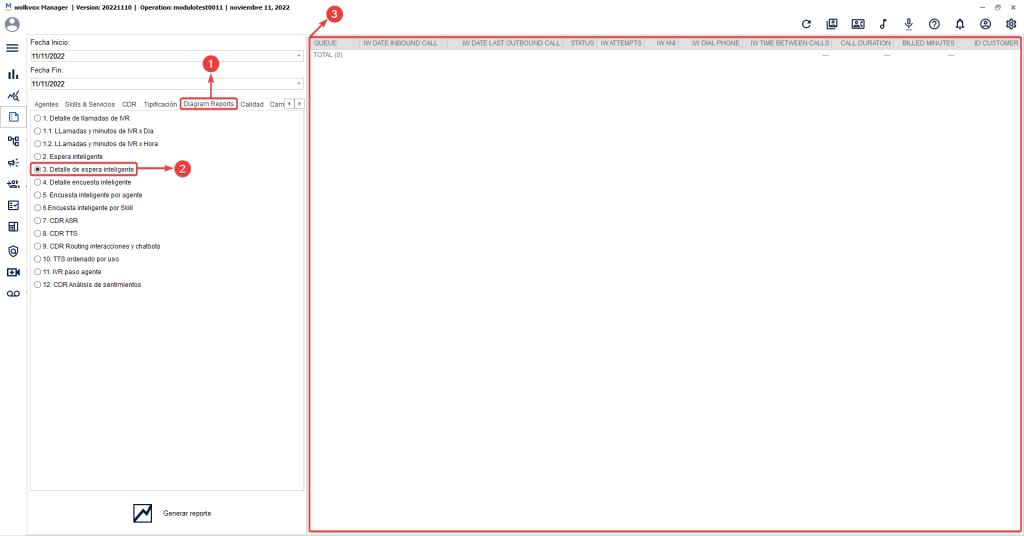Select 11. IVR paso agente

(68, 272)
